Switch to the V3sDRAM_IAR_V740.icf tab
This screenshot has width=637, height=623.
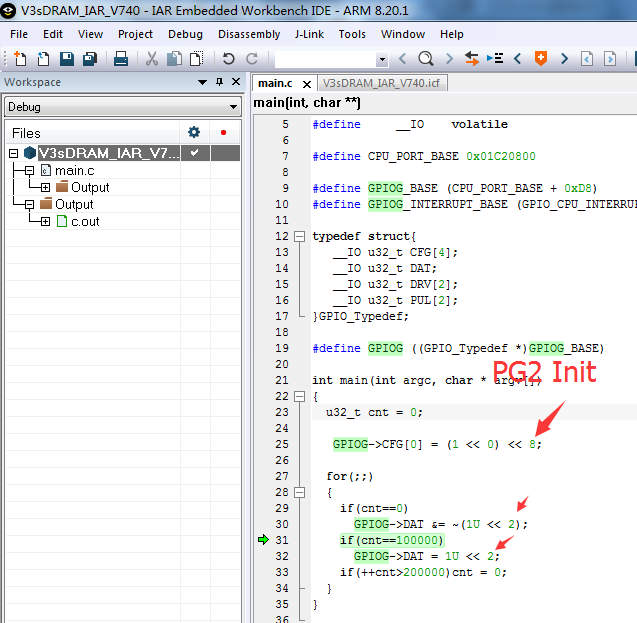[381, 83]
